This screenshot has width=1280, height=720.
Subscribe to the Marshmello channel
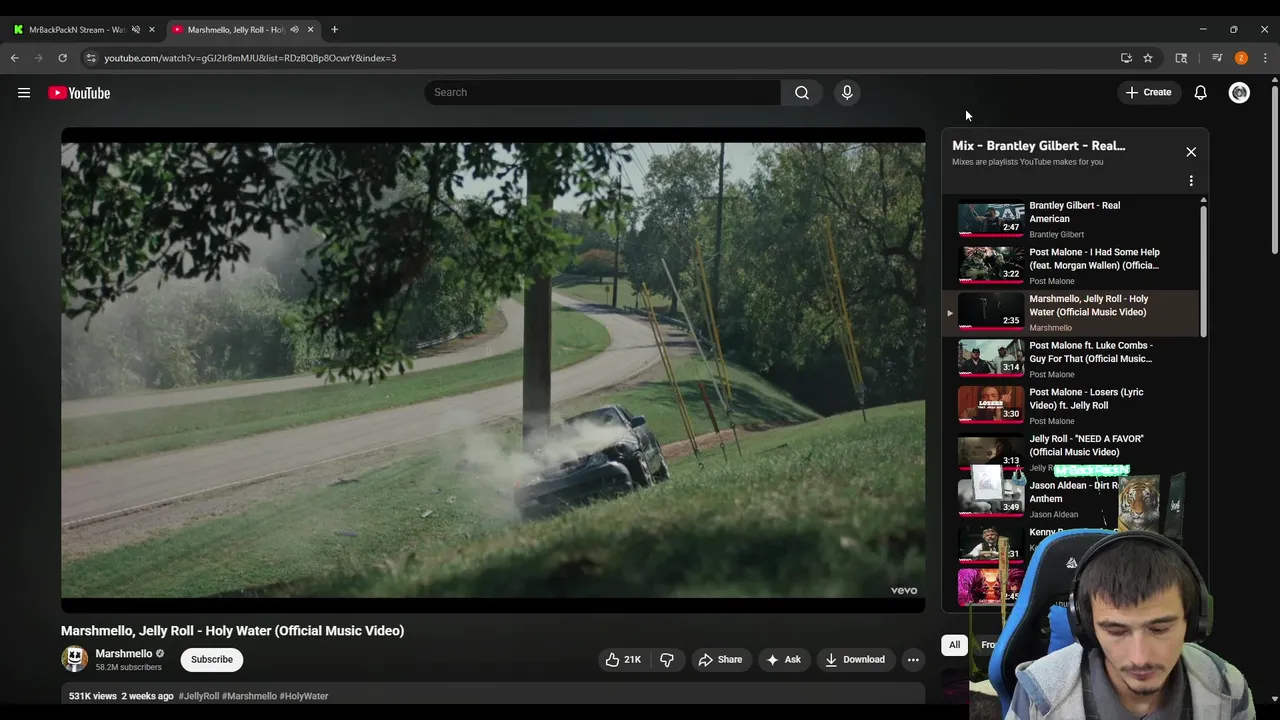tap(212, 659)
